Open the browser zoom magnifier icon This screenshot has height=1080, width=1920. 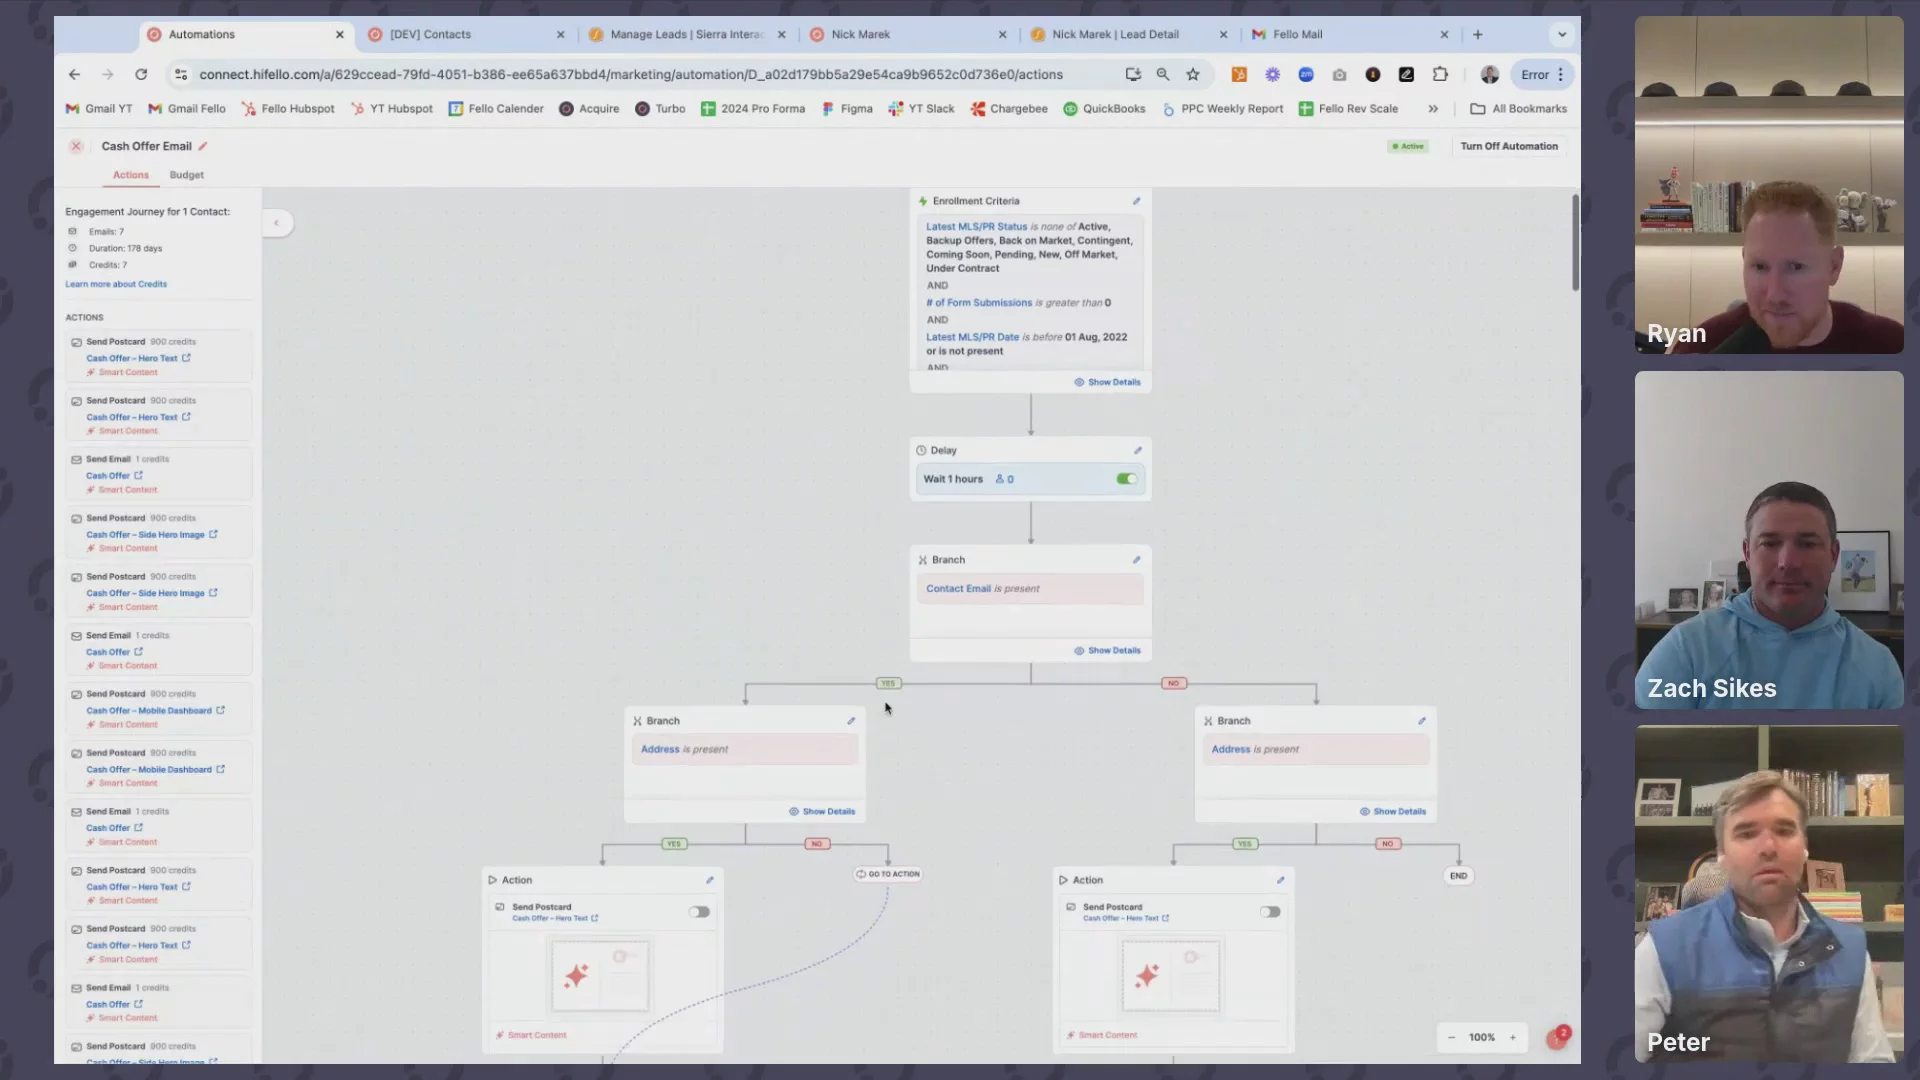(x=1163, y=74)
